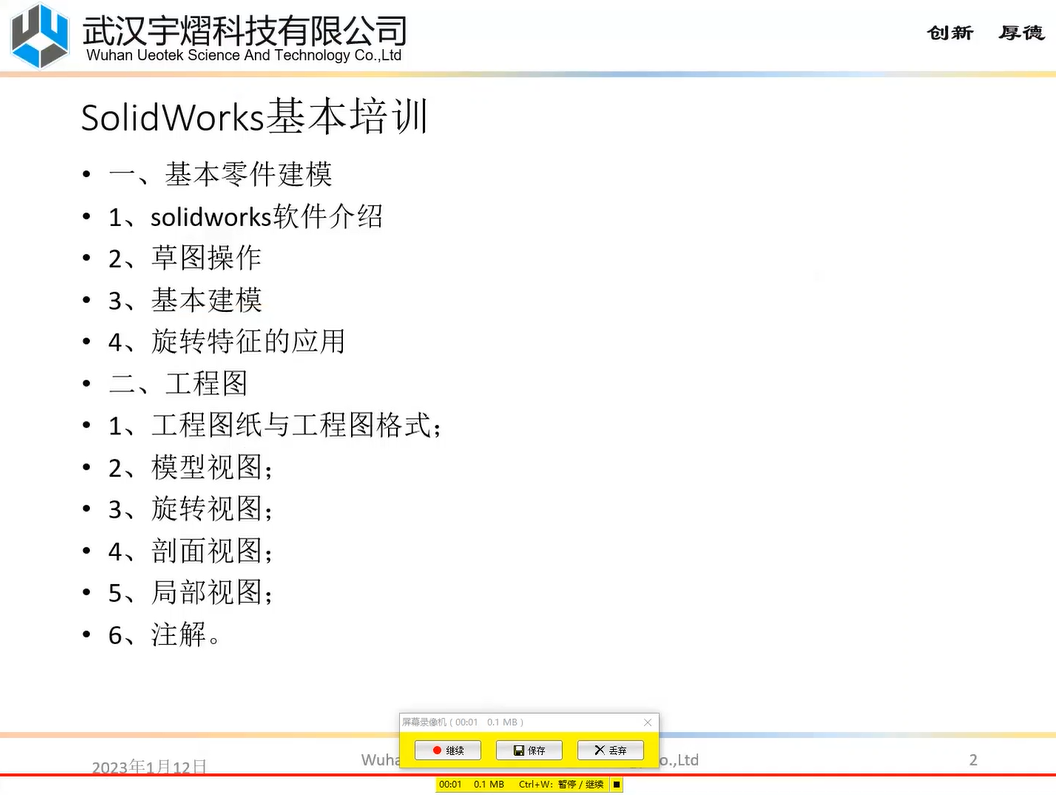Screen dimensions: 1056x795
Task: Click the 丢弃 (discard) recording button
Action: 610,750
